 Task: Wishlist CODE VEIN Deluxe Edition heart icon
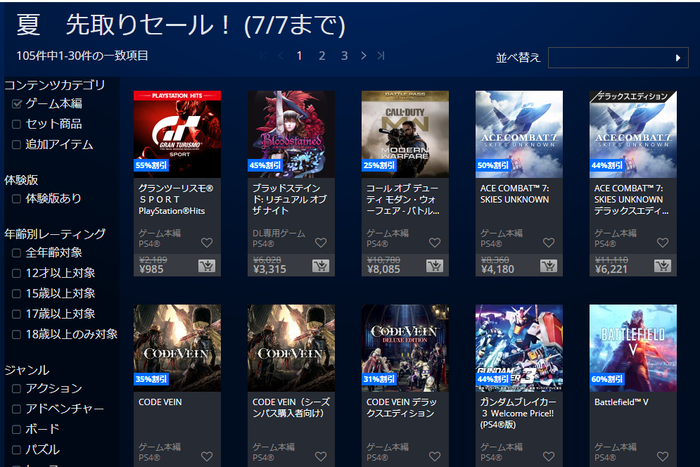click(435, 456)
